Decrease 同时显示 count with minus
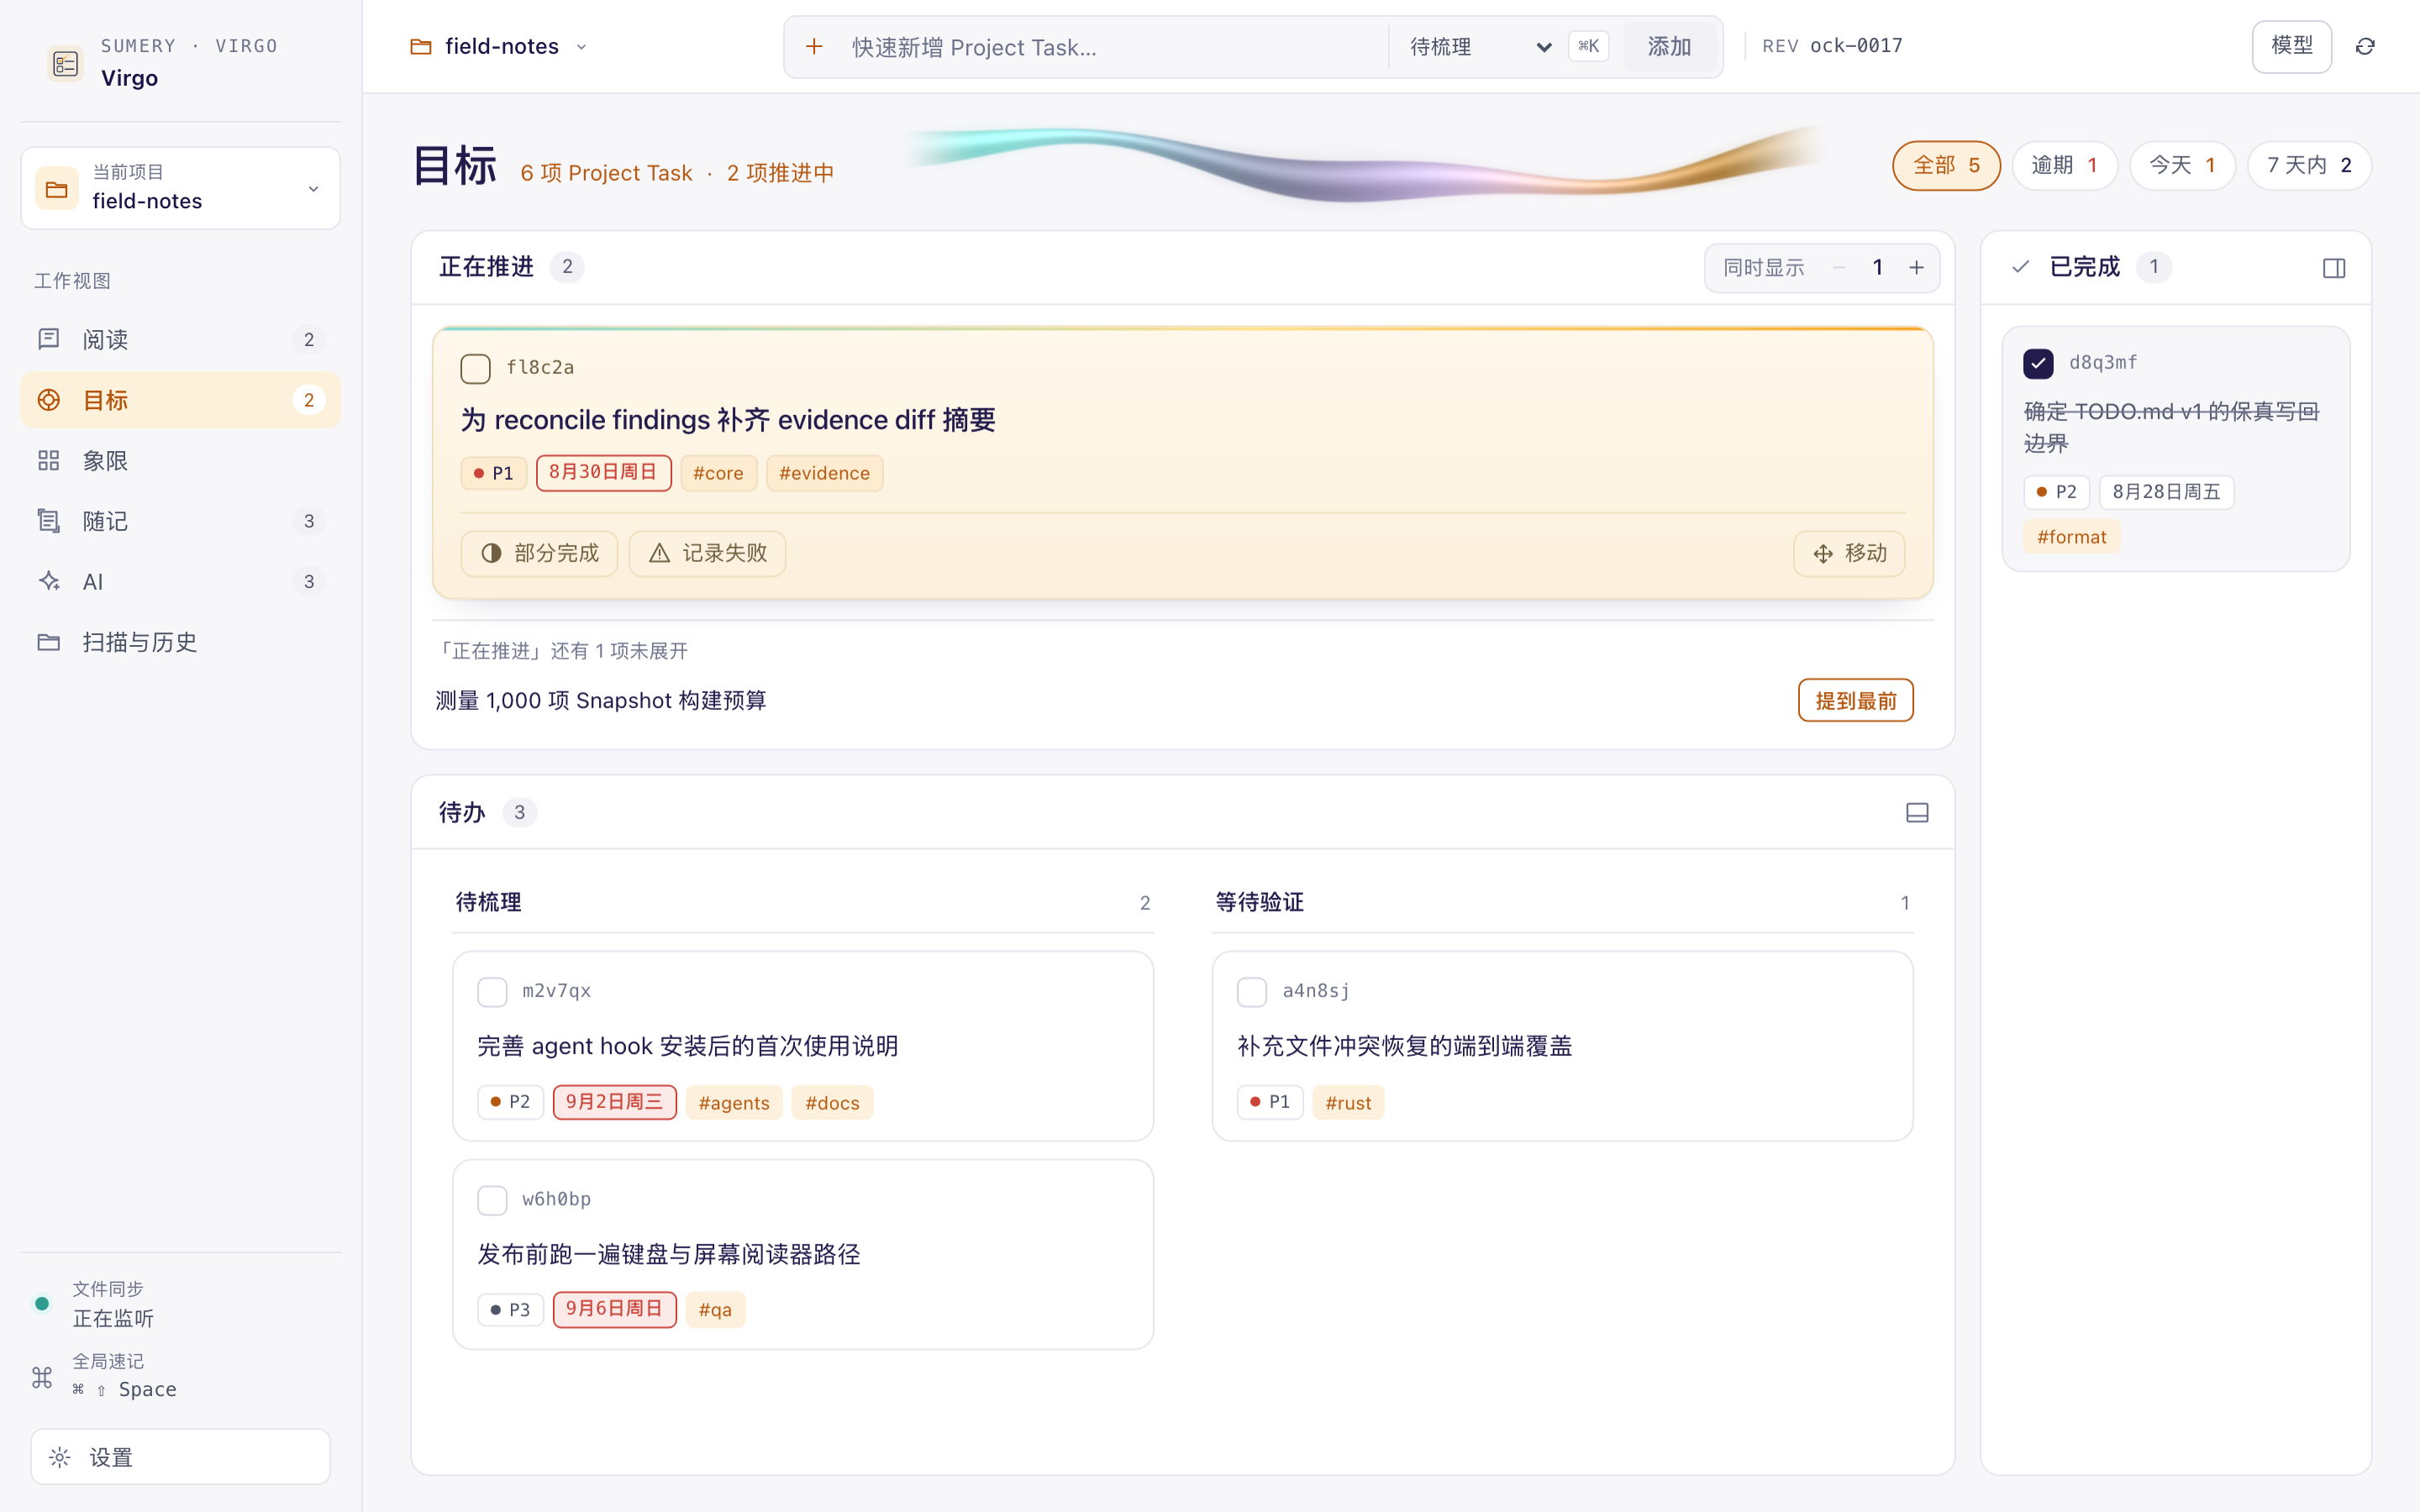Screen dimensions: 2420x1512 (x=1839, y=267)
